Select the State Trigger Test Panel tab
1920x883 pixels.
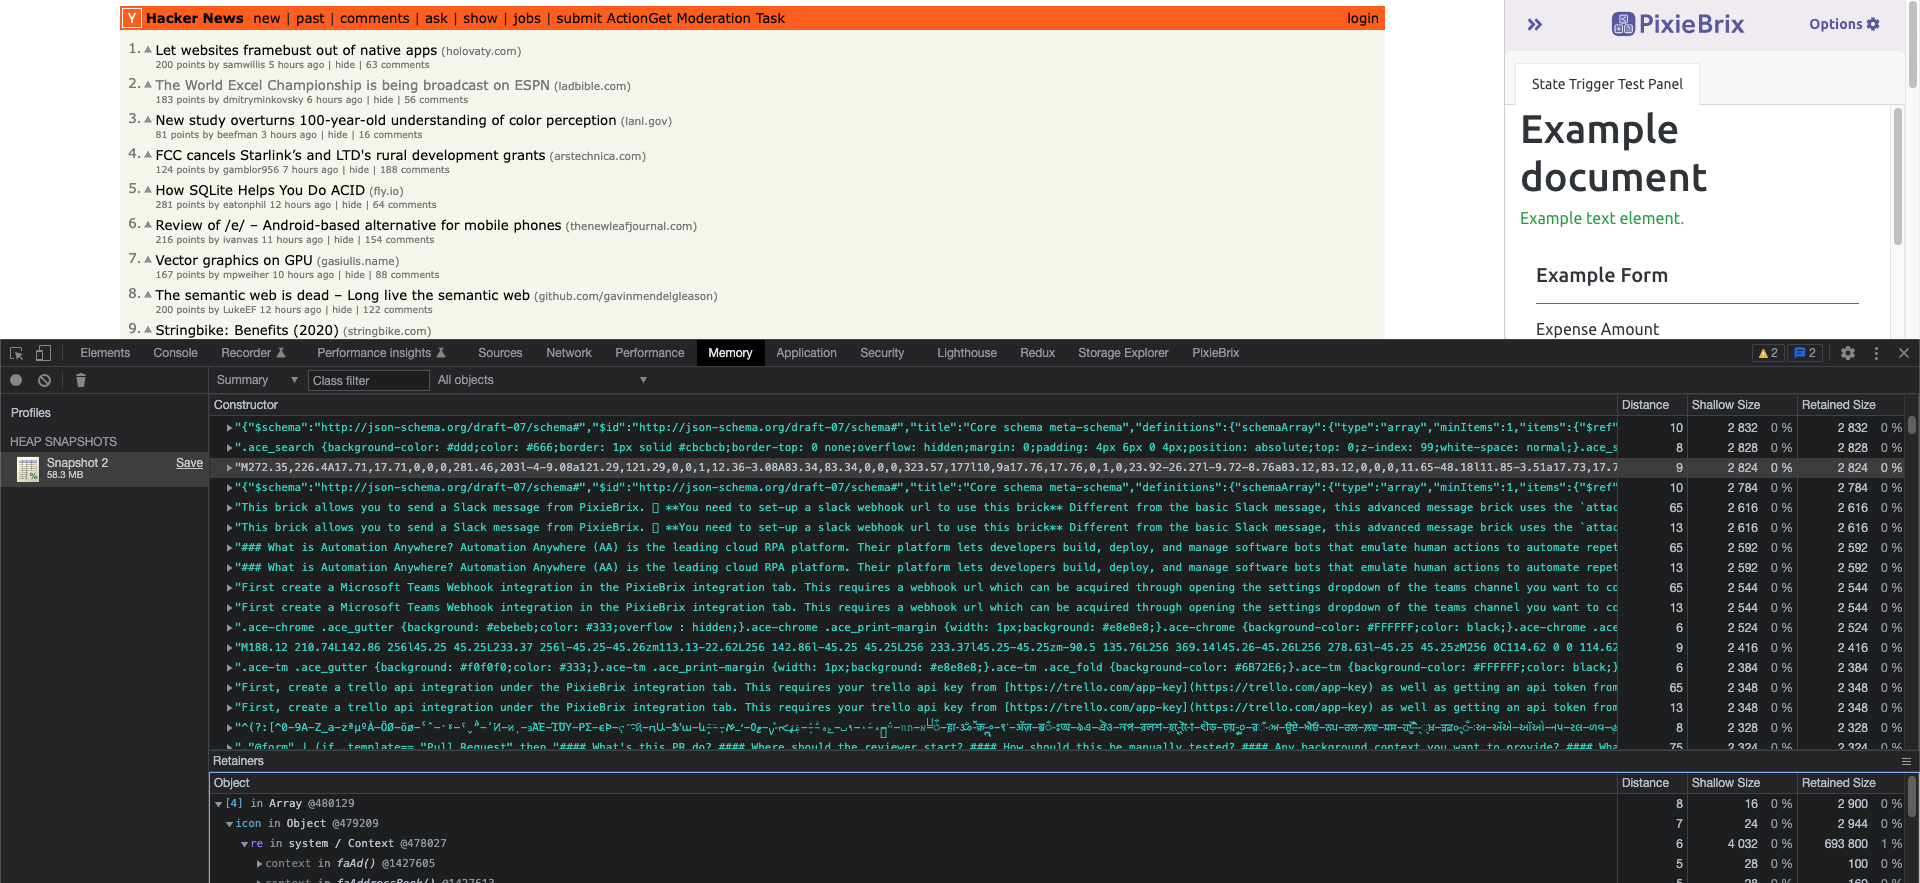point(1607,84)
